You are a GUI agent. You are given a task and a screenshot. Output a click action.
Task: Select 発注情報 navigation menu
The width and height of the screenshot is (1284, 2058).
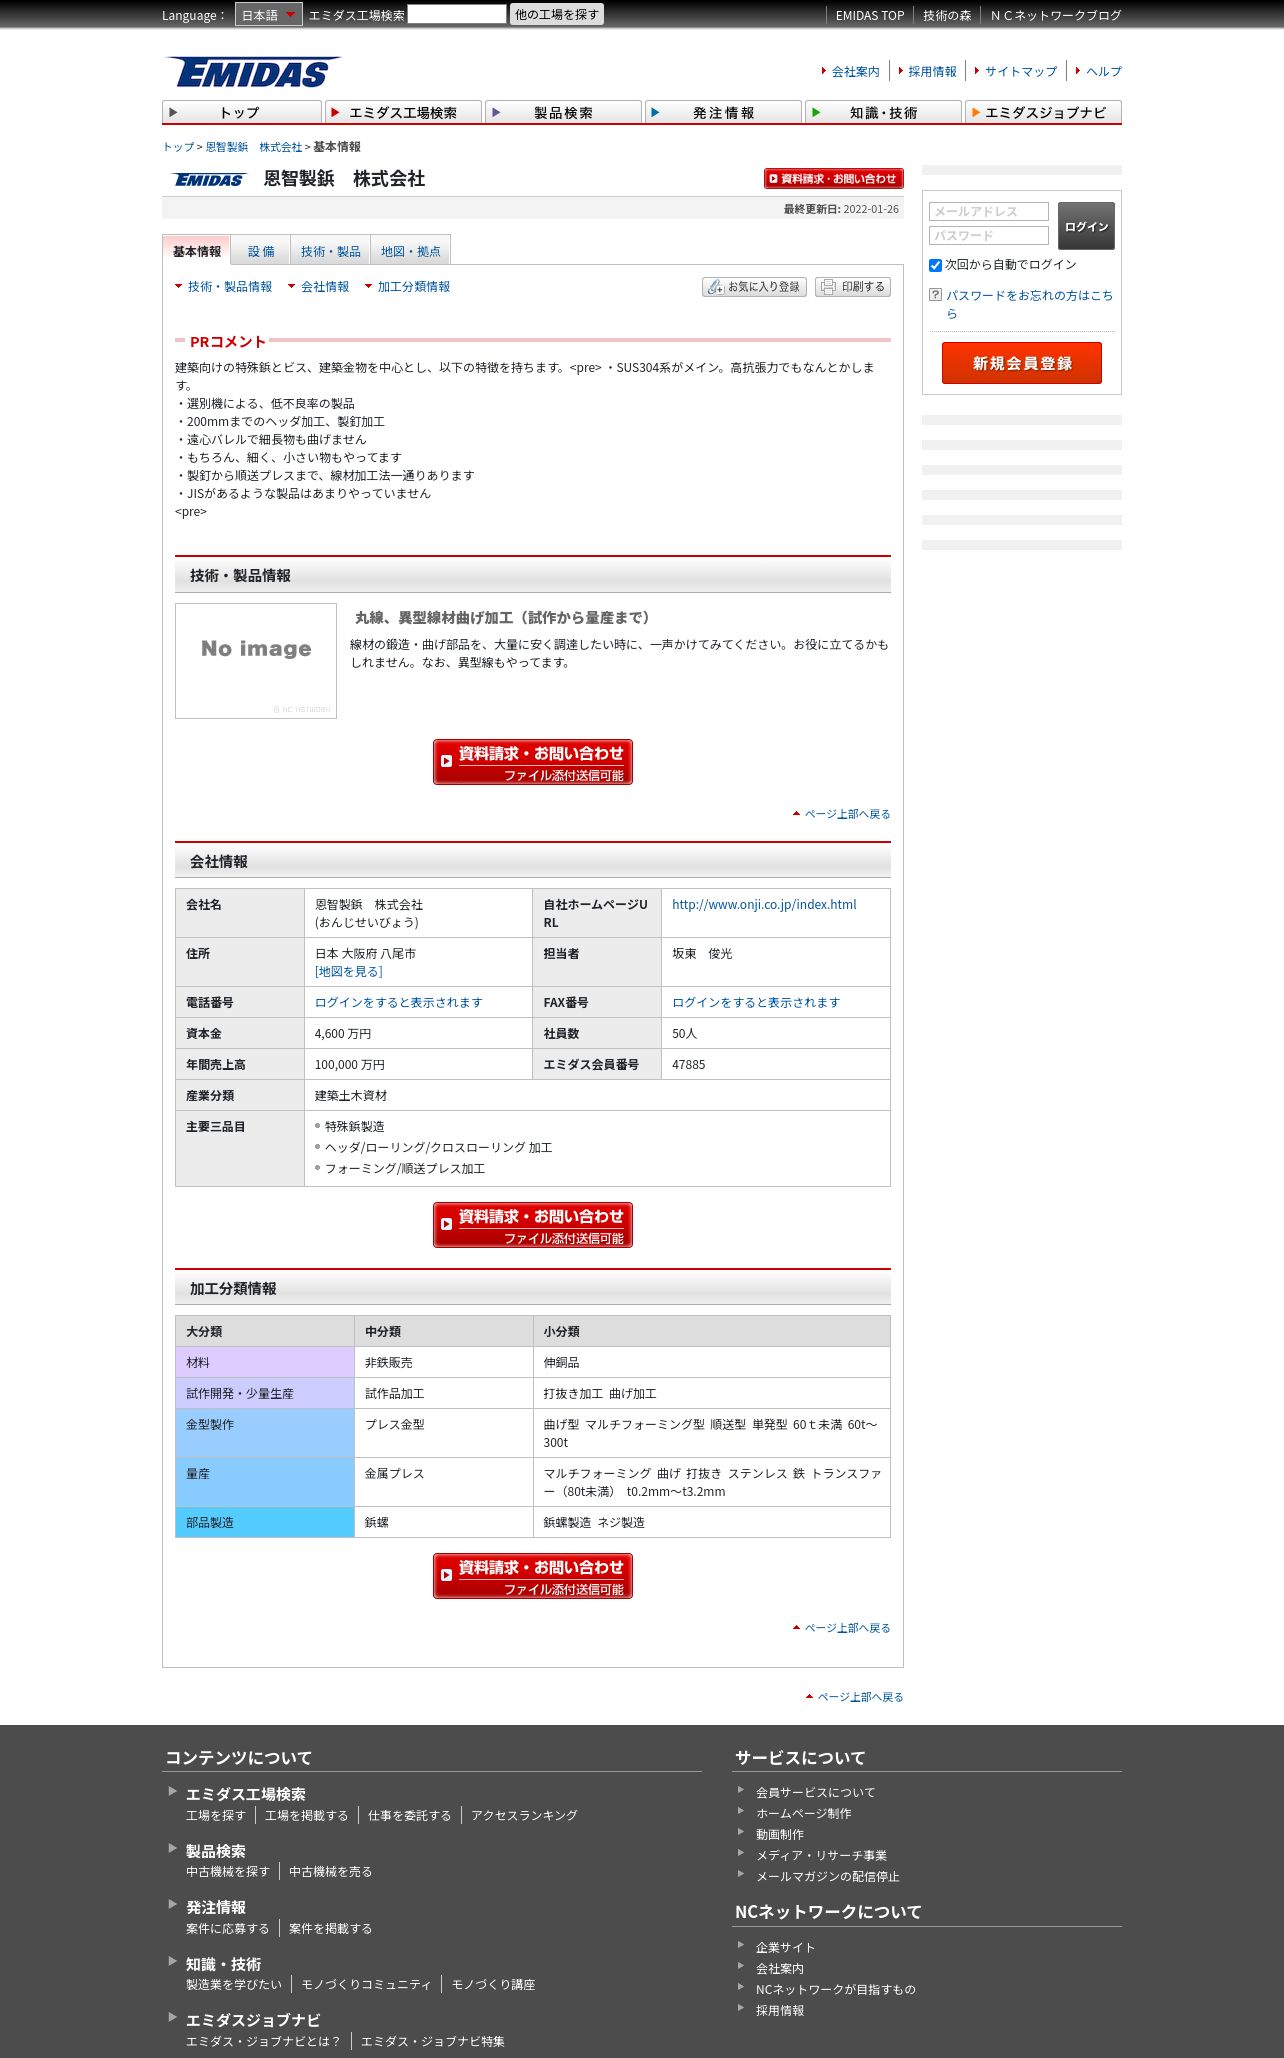point(723,112)
